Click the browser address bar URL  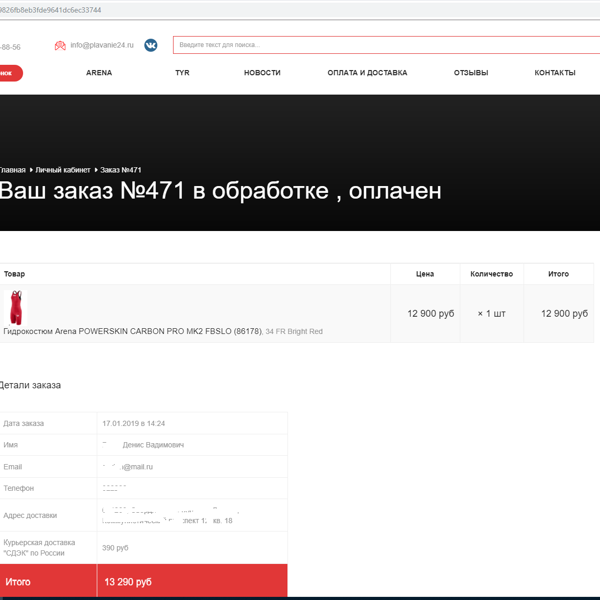pyautogui.click(x=51, y=10)
